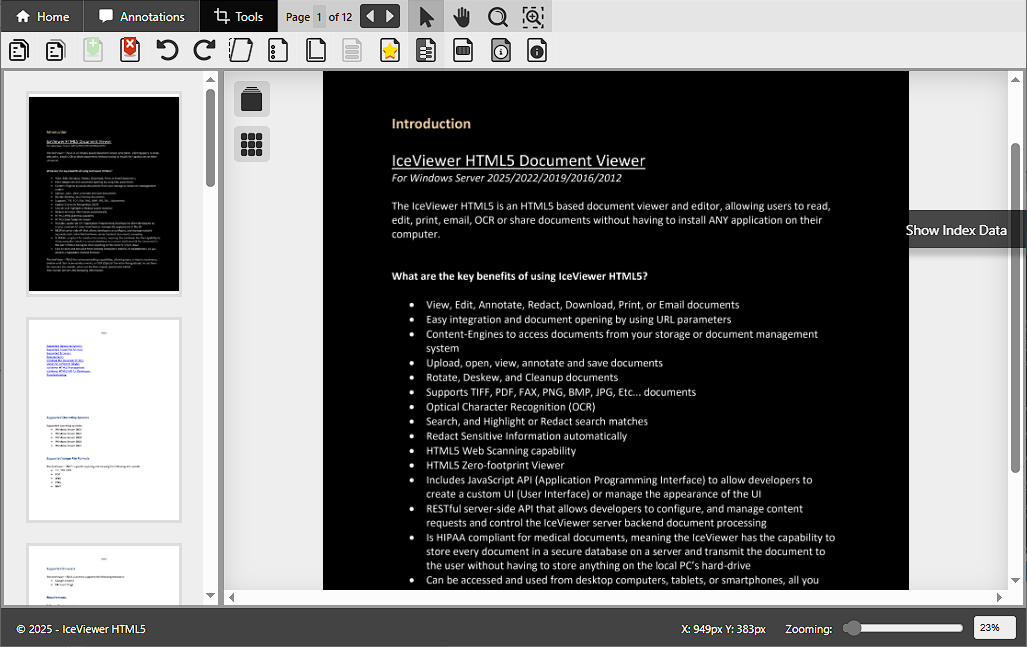The width and height of the screenshot is (1027, 647).
Task: Click horizontal scroll right arrow
Action: (999, 597)
